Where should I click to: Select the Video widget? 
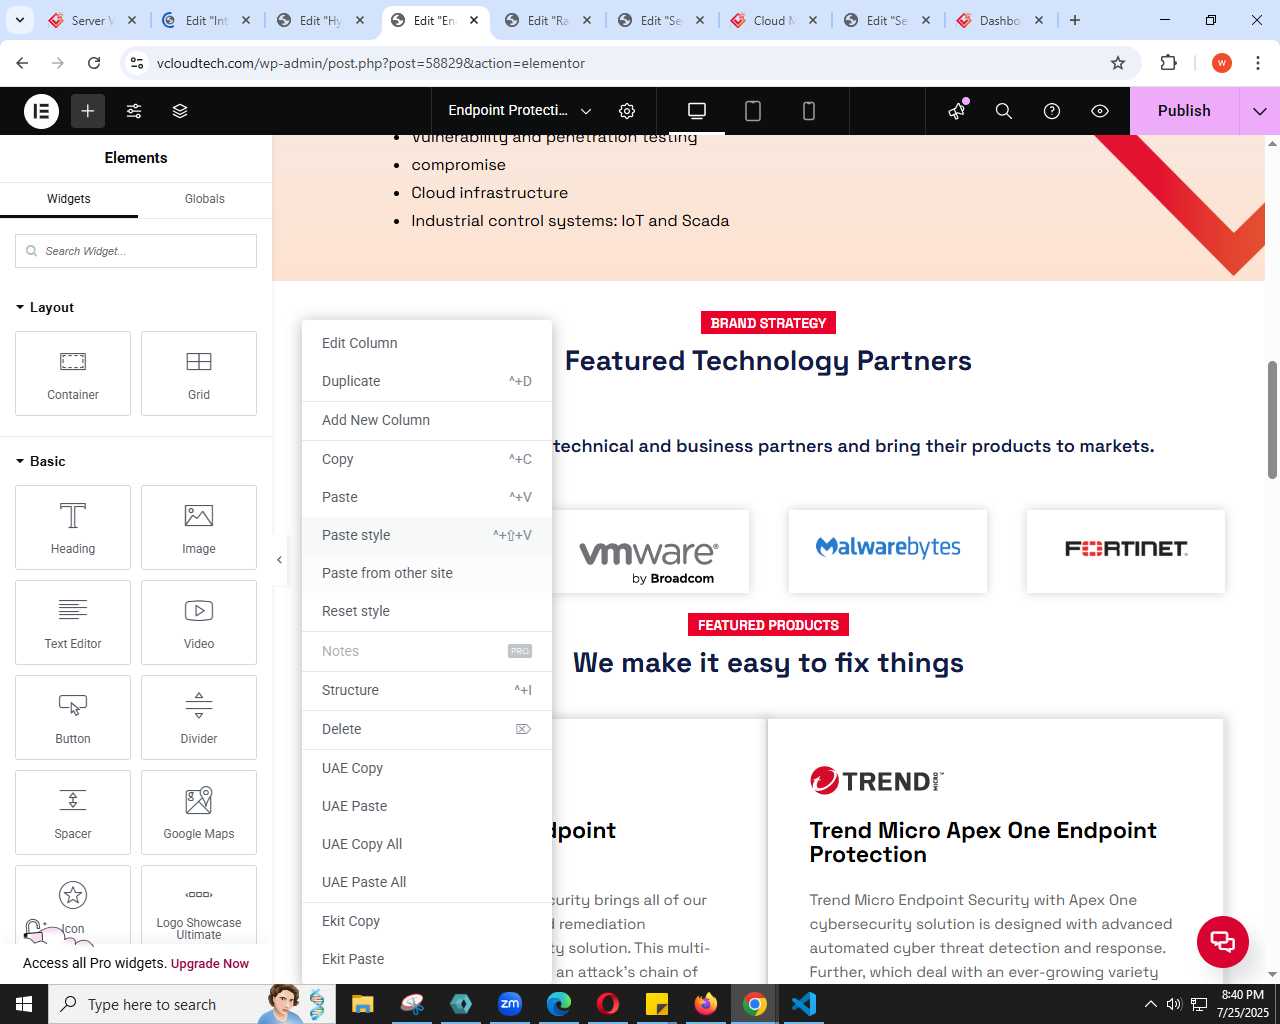pyautogui.click(x=199, y=623)
